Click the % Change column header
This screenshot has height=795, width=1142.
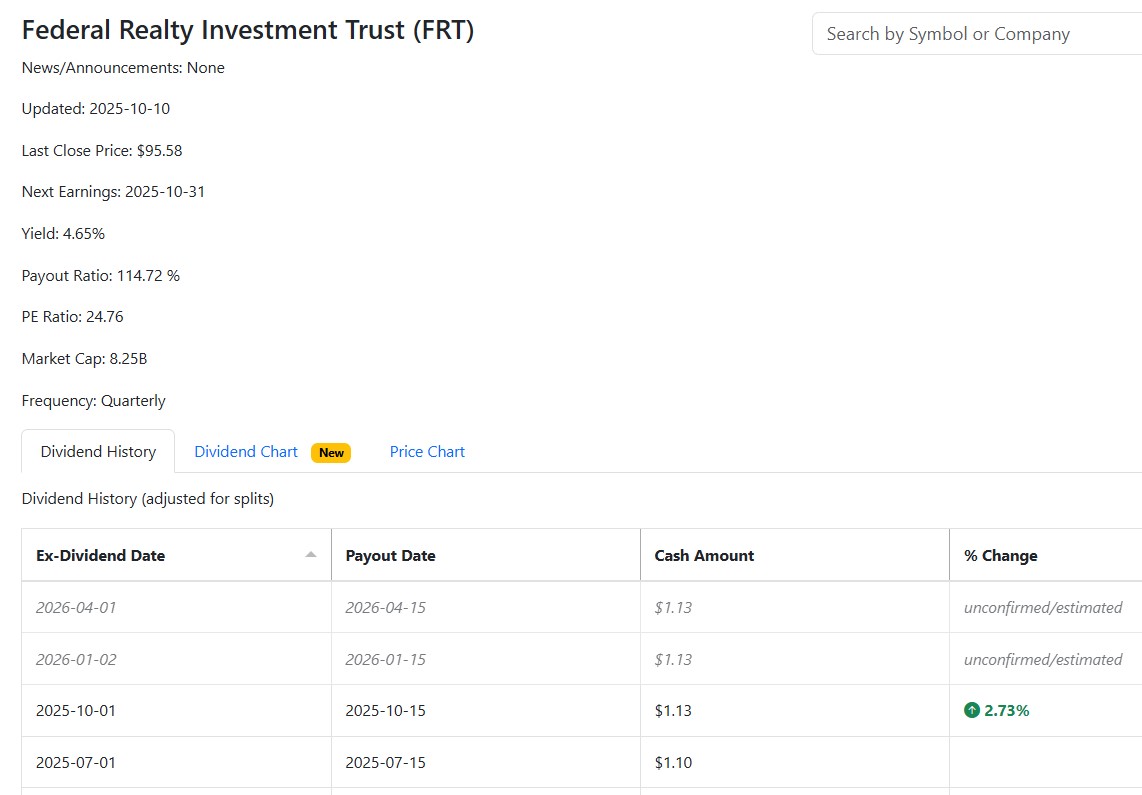[1000, 555]
